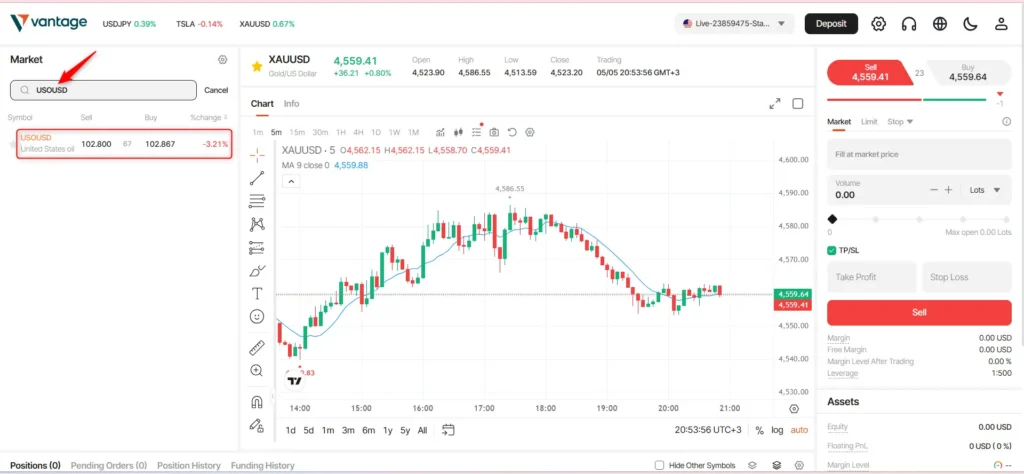Select the crosshair cursor tool
Image resolution: width=1024 pixels, height=474 pixels.
tap(257, 155)
